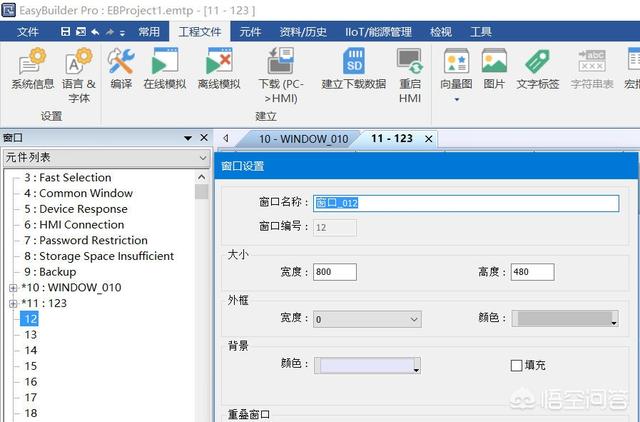Click the 窗口名称 input field
The height and width of the screenshot is (422, 640).
466,203
